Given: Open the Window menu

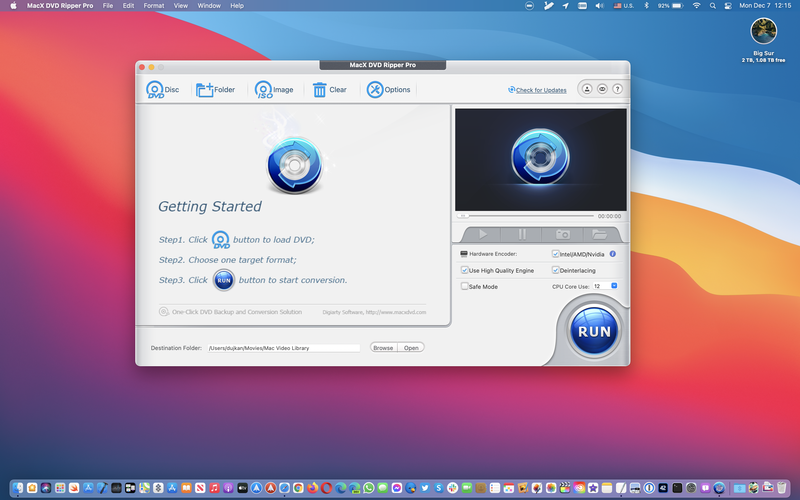Looking at the screenshot, I should [x=209, y=6].
